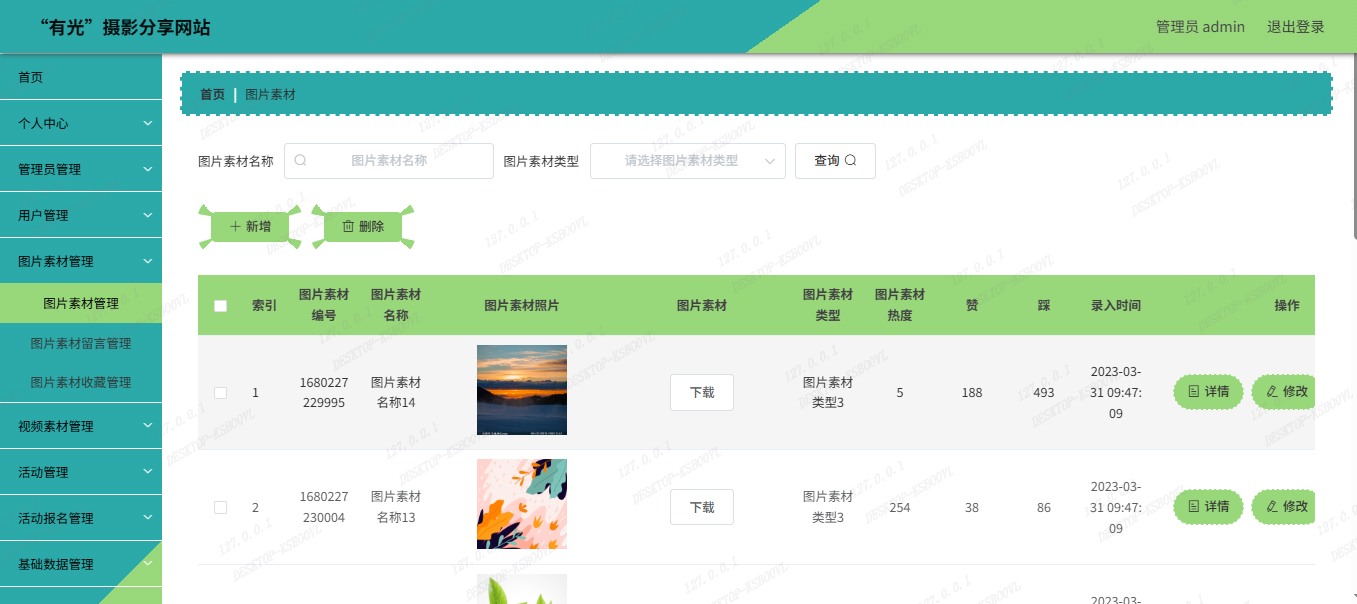Click the 修改 pencil icon in row 2
This screenshot has width=1357, height=604.
point(1272,507)
